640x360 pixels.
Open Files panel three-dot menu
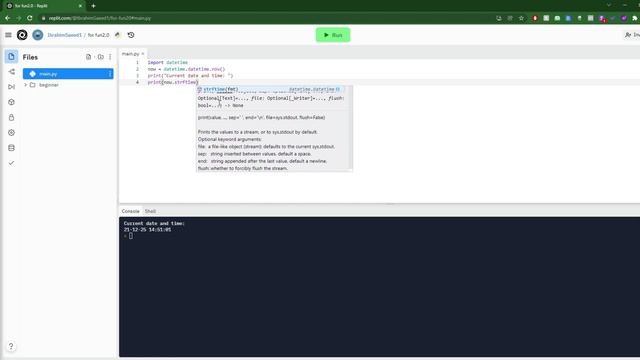point(110,57)
